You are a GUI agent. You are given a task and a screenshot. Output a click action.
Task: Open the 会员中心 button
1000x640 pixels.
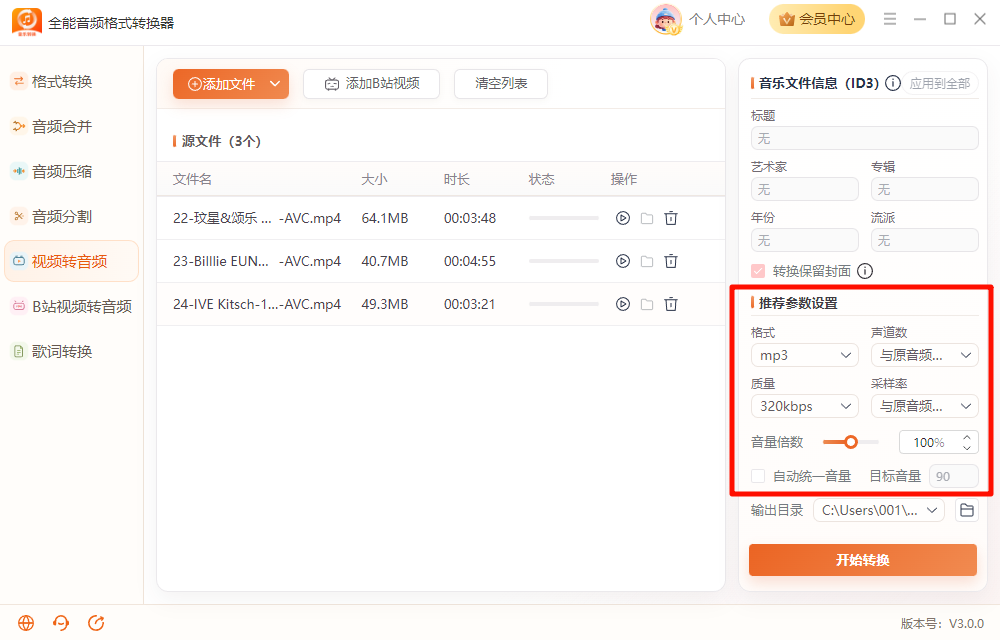point(817,19)
